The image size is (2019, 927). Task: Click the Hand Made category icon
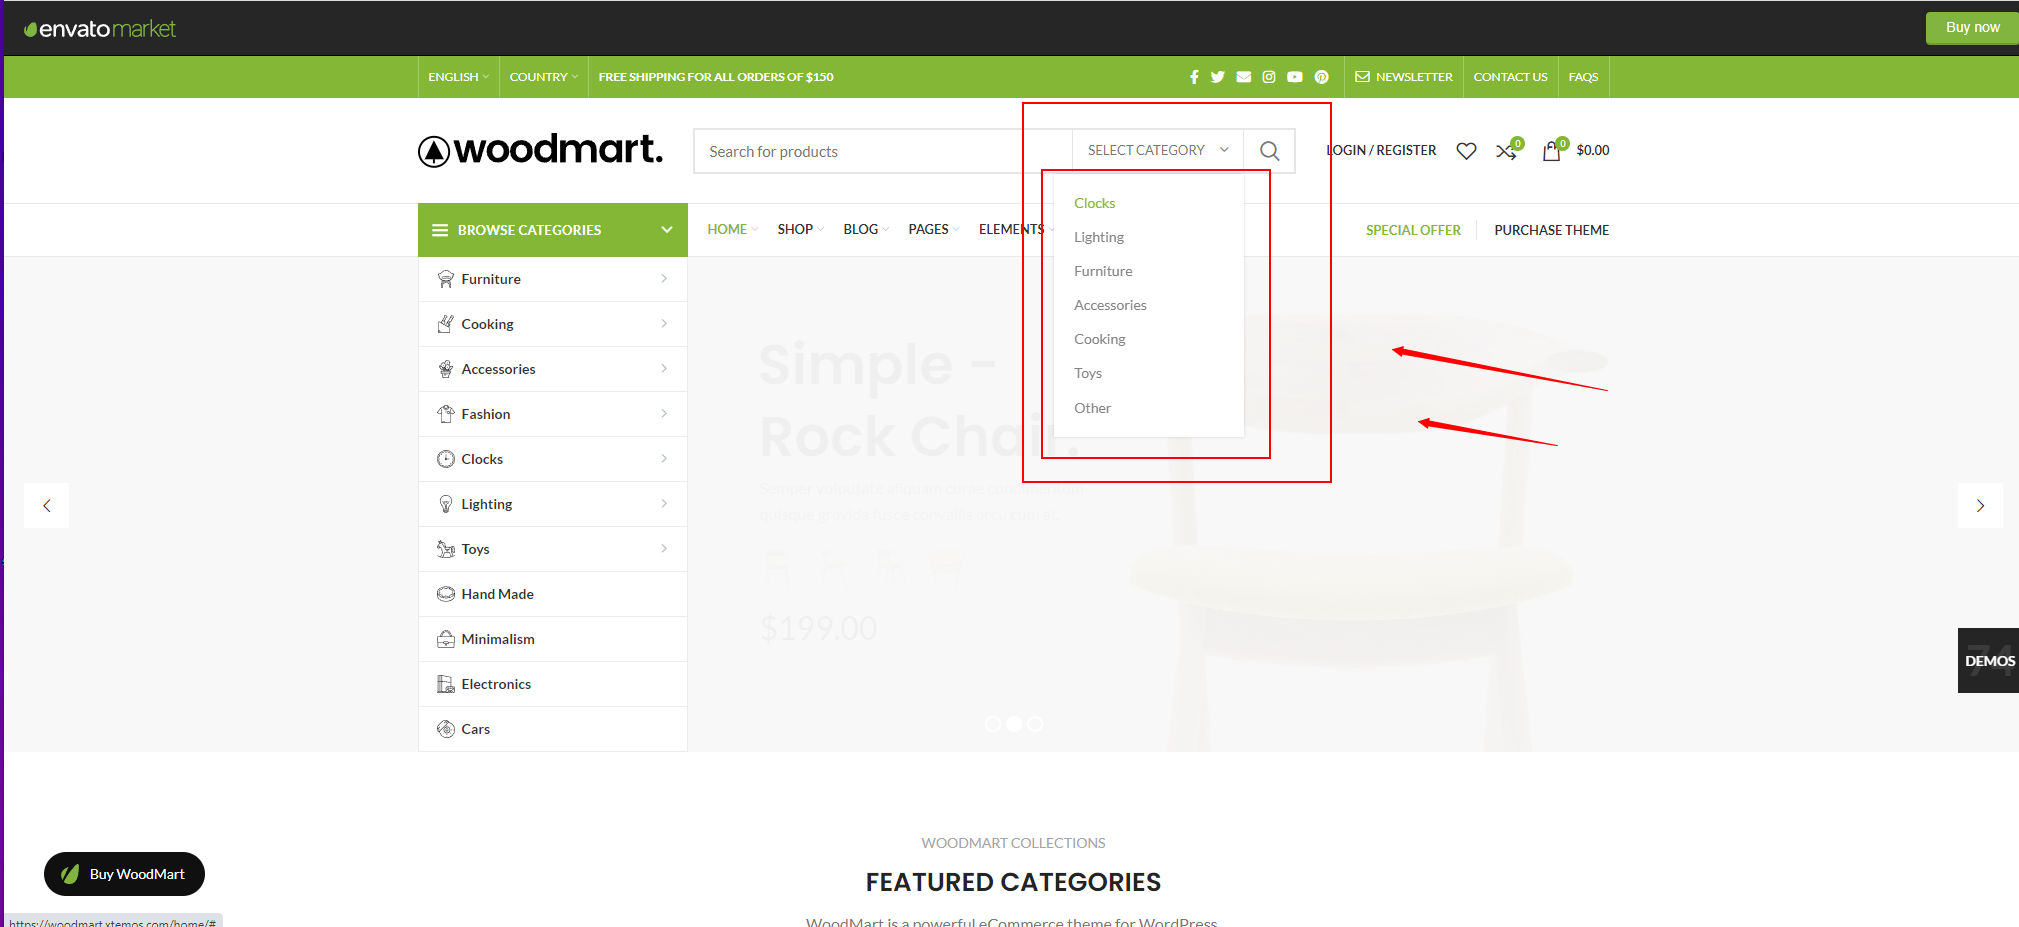tap(446, 594)
